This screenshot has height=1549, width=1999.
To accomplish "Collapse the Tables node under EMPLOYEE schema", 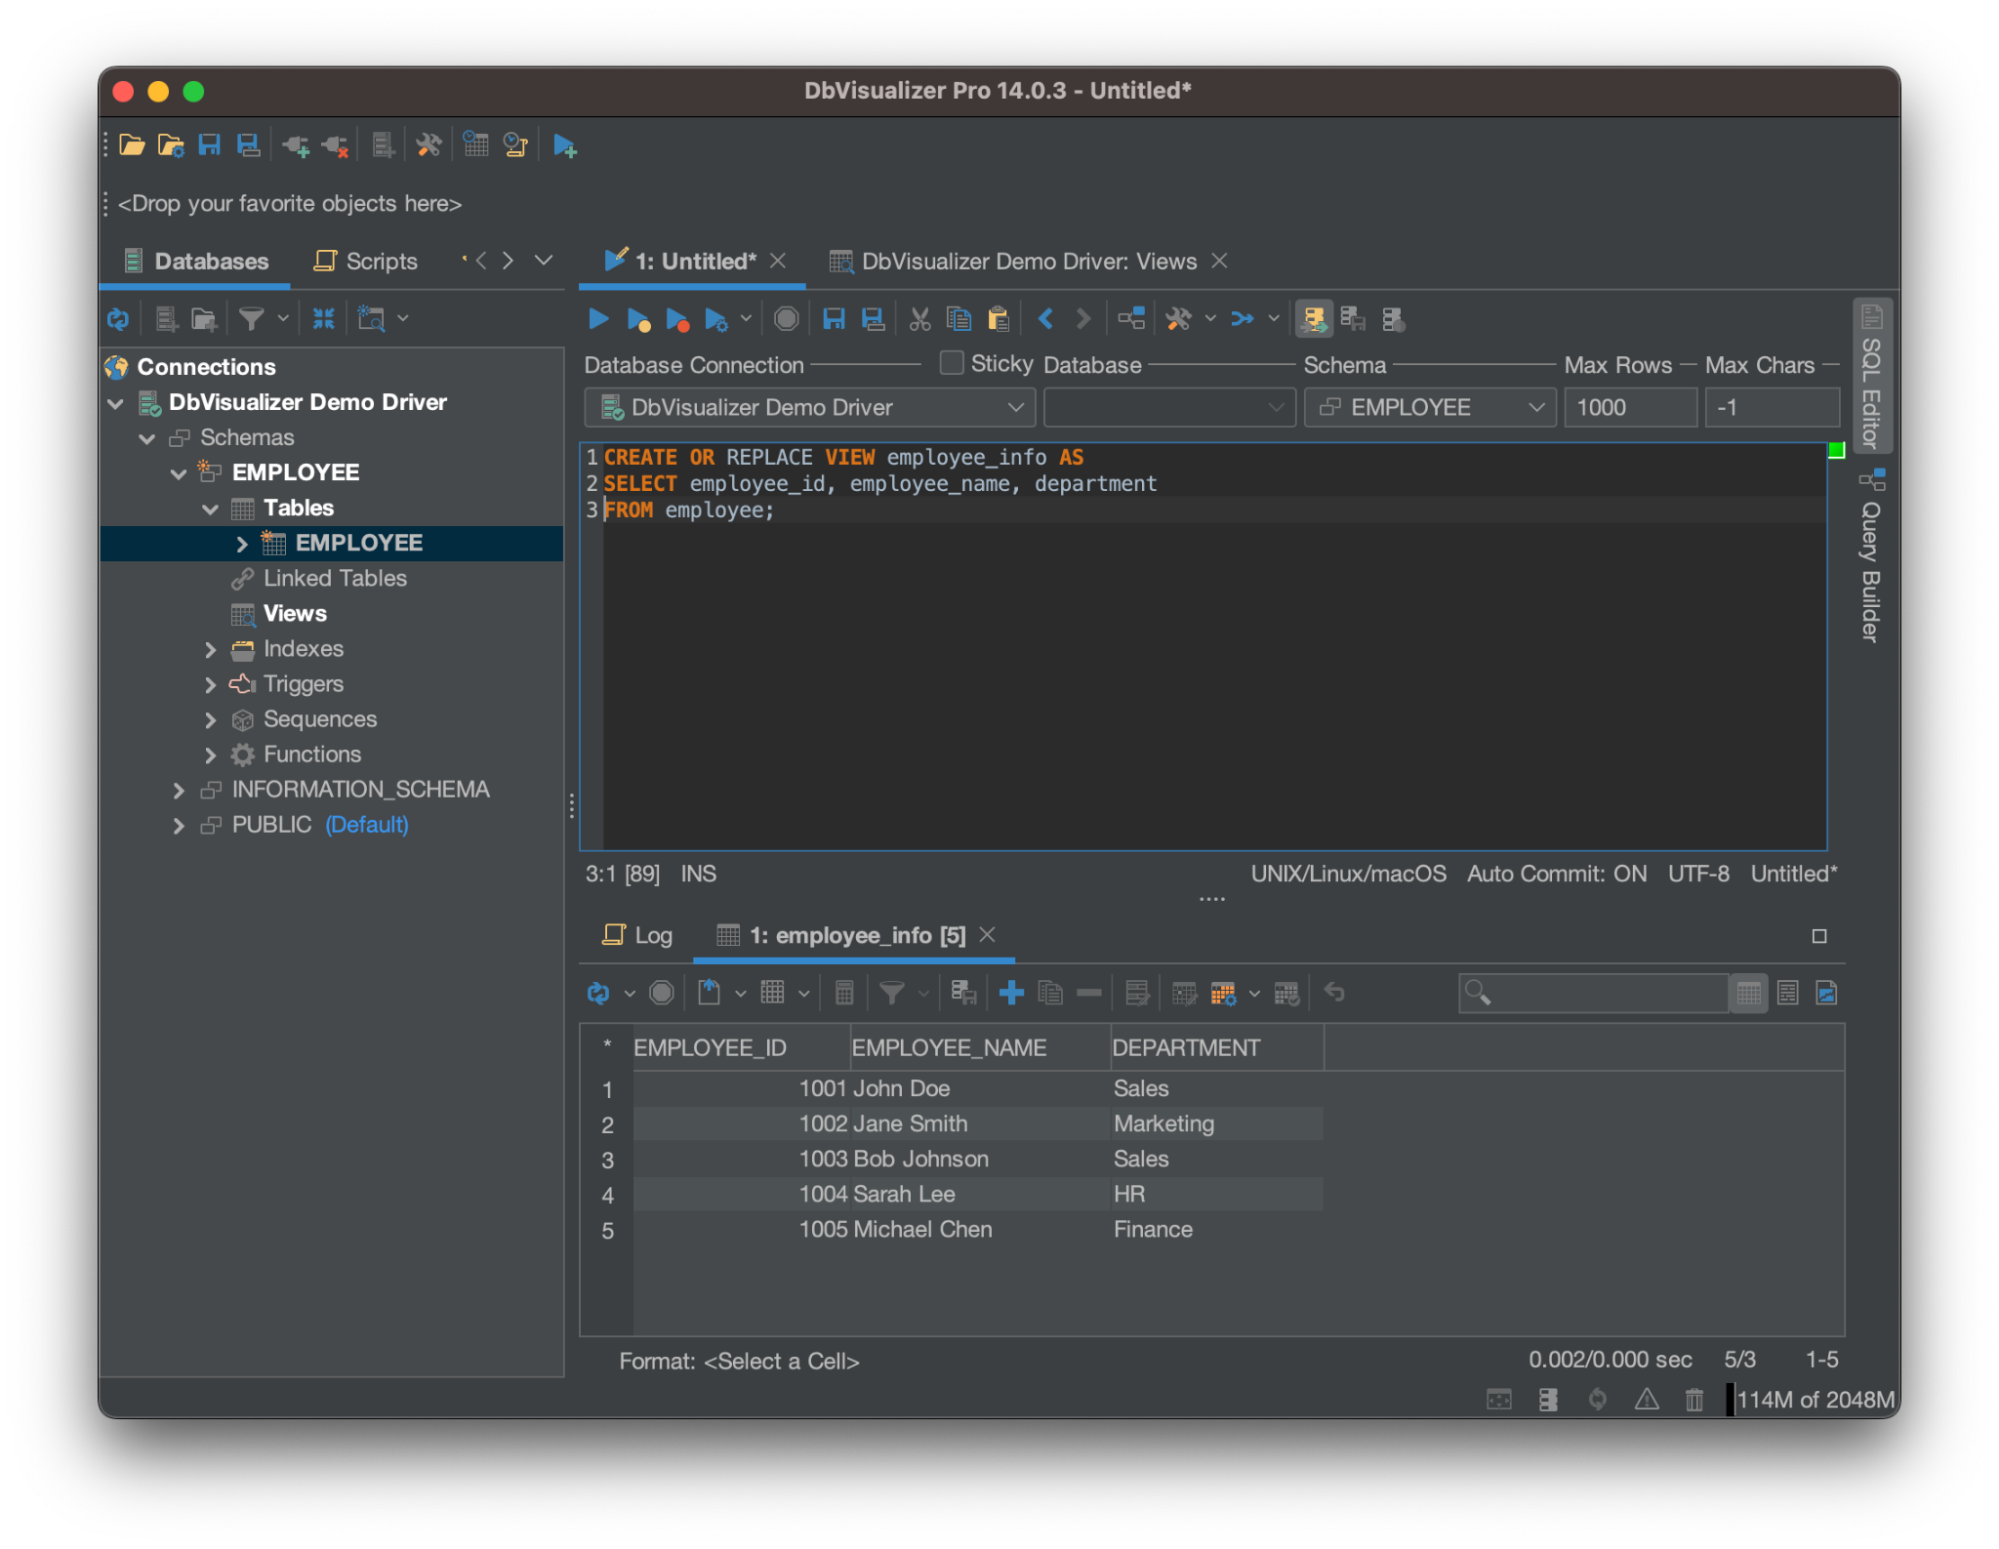I will pyautogui.click(x=211, y=508).
